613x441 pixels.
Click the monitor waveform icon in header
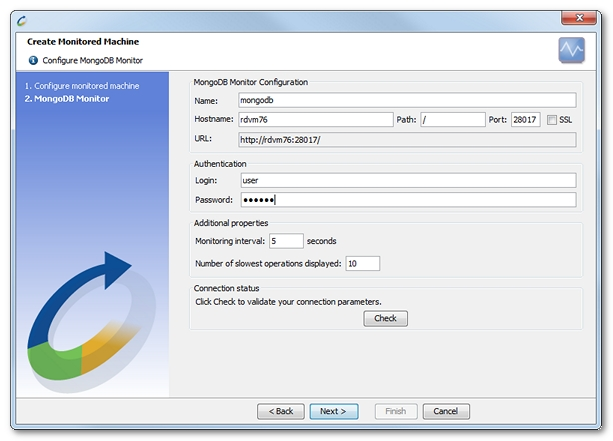(571, 50)
